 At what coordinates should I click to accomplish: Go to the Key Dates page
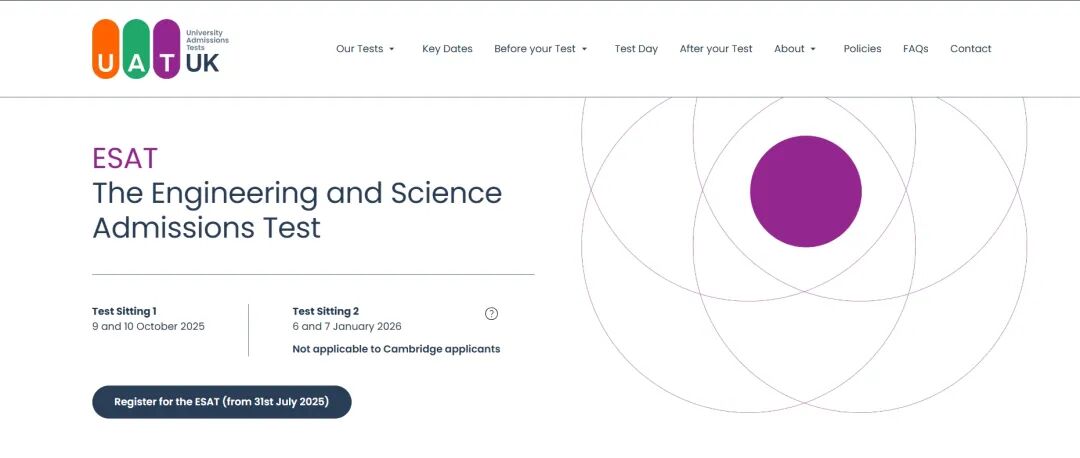[447, 49]
